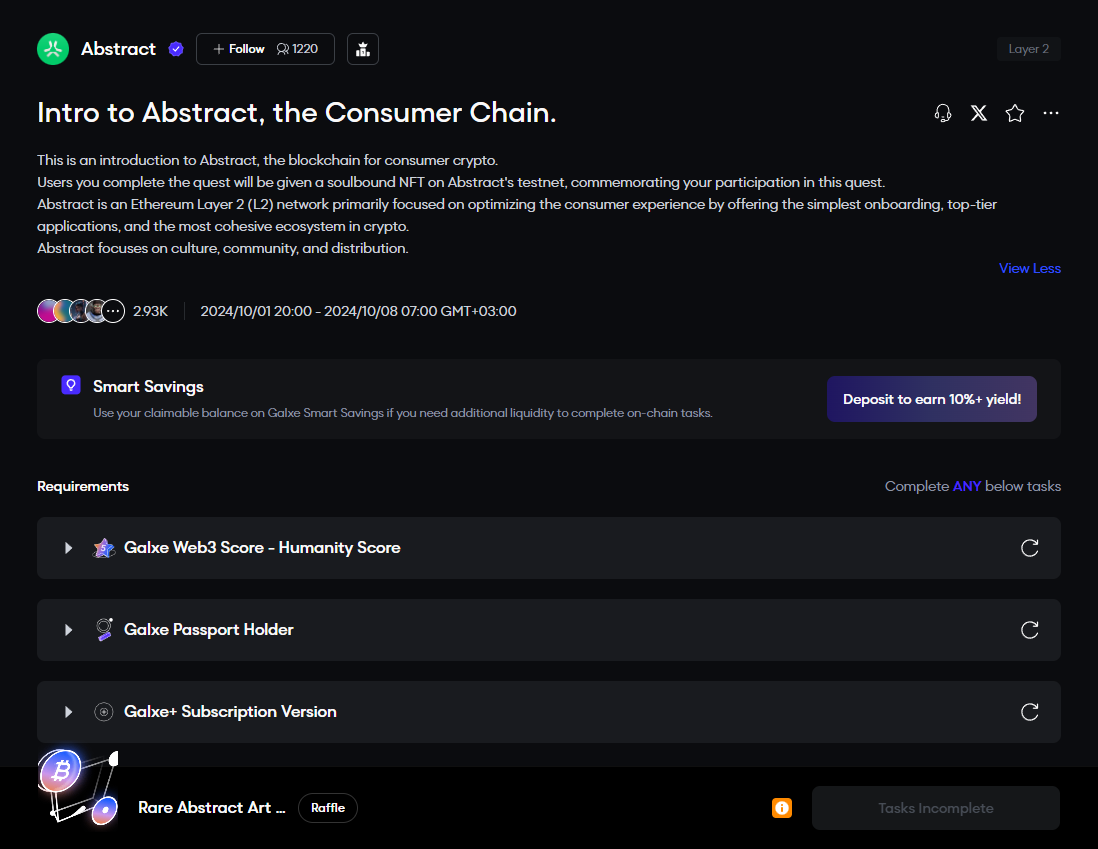Image resolution: width=1098 pixels, height=849 pixels.
Task: Share the quest on X (Twitter)
Action: [979, 113]
